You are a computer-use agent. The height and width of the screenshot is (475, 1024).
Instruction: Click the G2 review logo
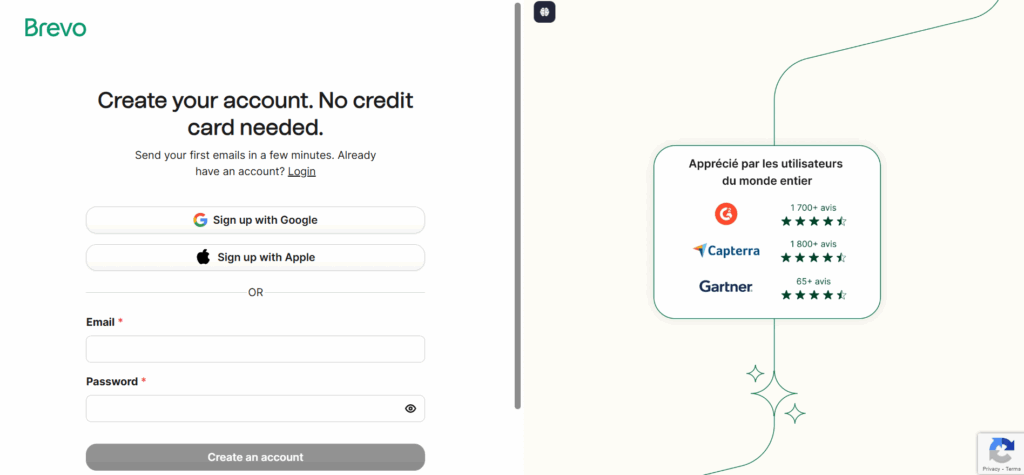pyautogui.click(x=726, y=214)
